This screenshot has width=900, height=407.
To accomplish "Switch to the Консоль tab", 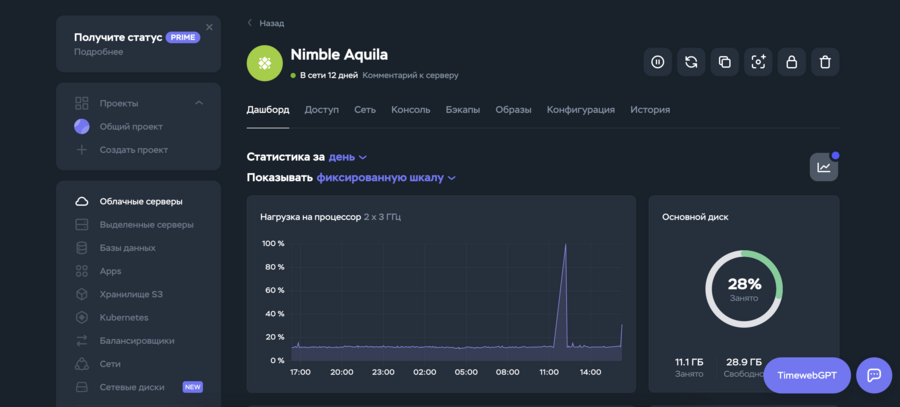I will (x=410, y=110).
